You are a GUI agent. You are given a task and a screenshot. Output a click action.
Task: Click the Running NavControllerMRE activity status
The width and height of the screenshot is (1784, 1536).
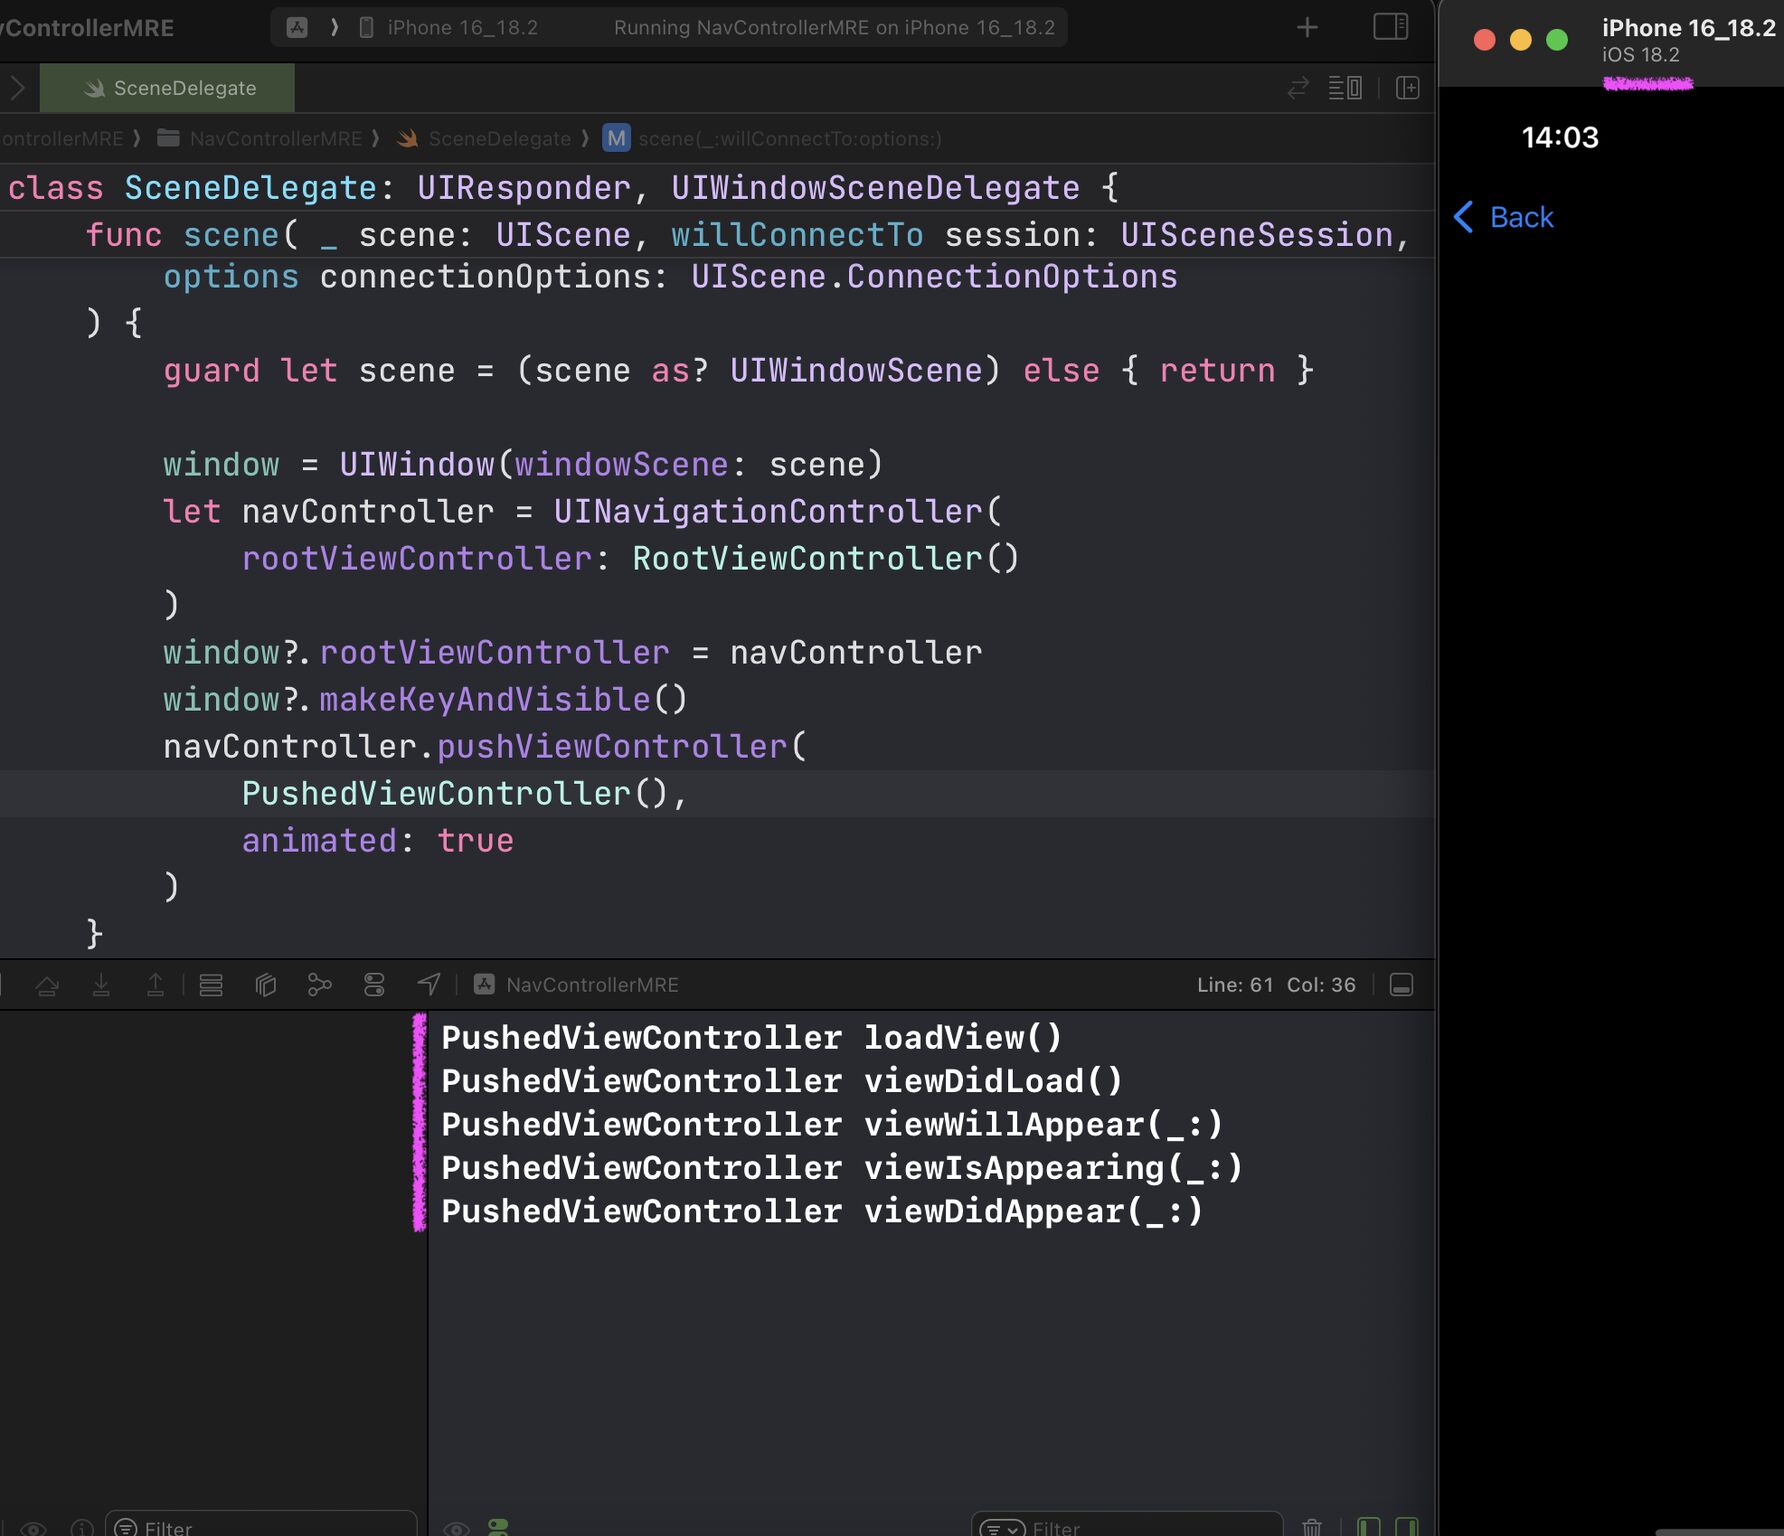[x=834, y=27]
